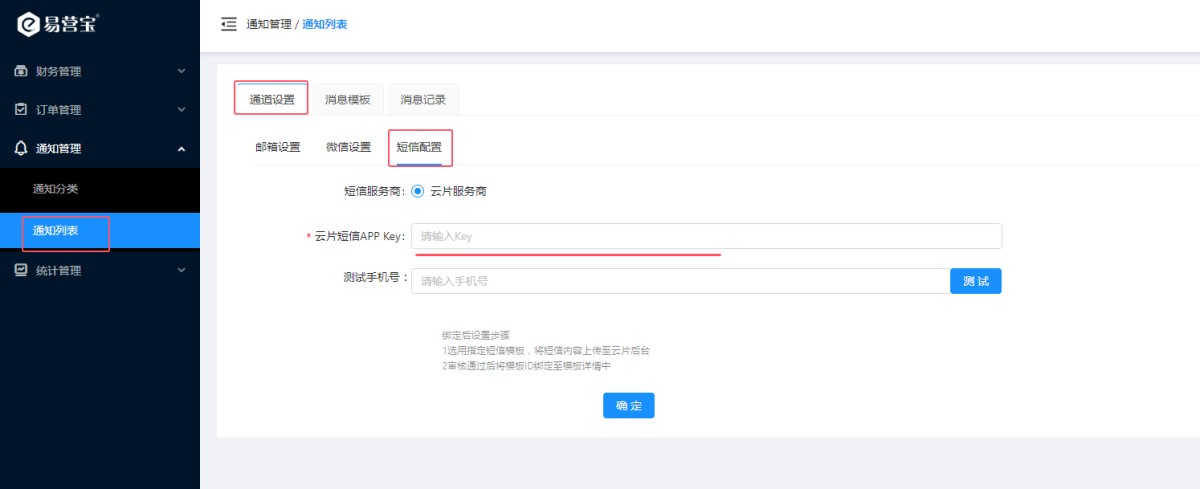Click the 统计管理 chart icon
The height and width of the screenshot is (489, 1200).
pos(21,270)
